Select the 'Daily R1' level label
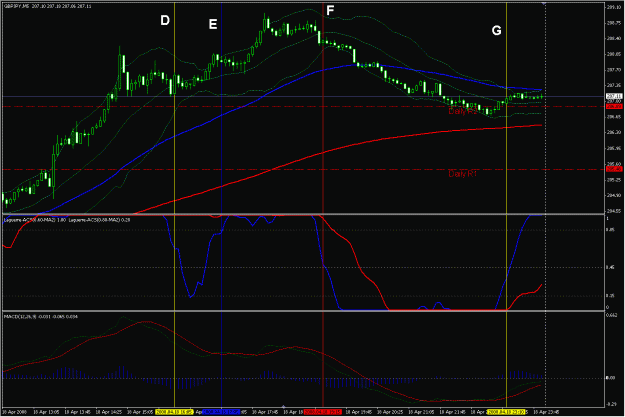The height and width of the screenshot is (417, 625). point(462,174)
